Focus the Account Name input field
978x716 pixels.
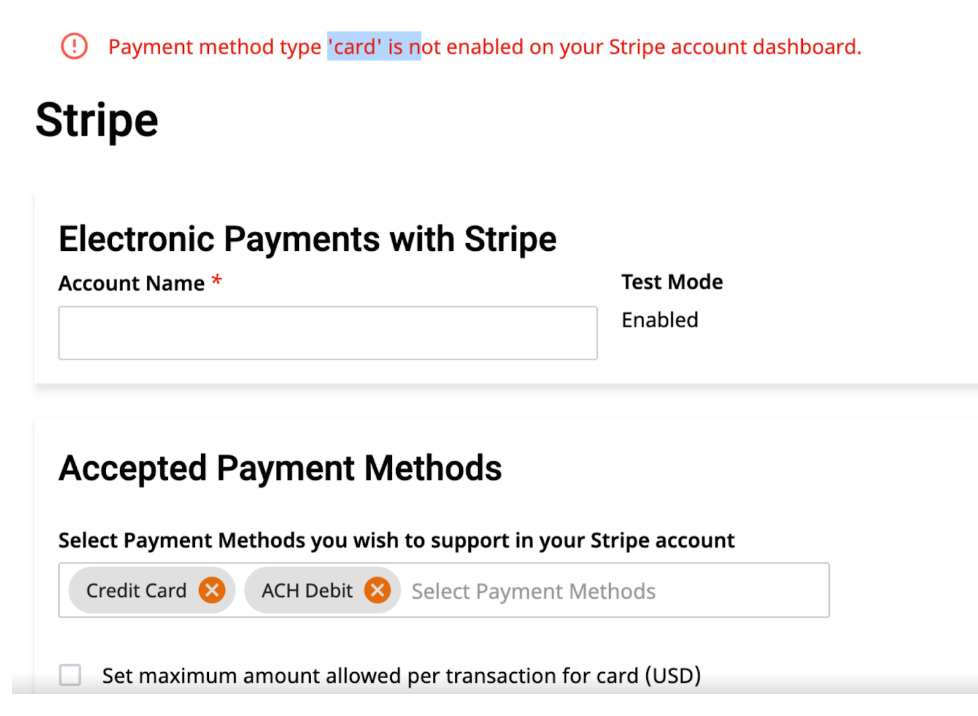[x=327, y=333]
